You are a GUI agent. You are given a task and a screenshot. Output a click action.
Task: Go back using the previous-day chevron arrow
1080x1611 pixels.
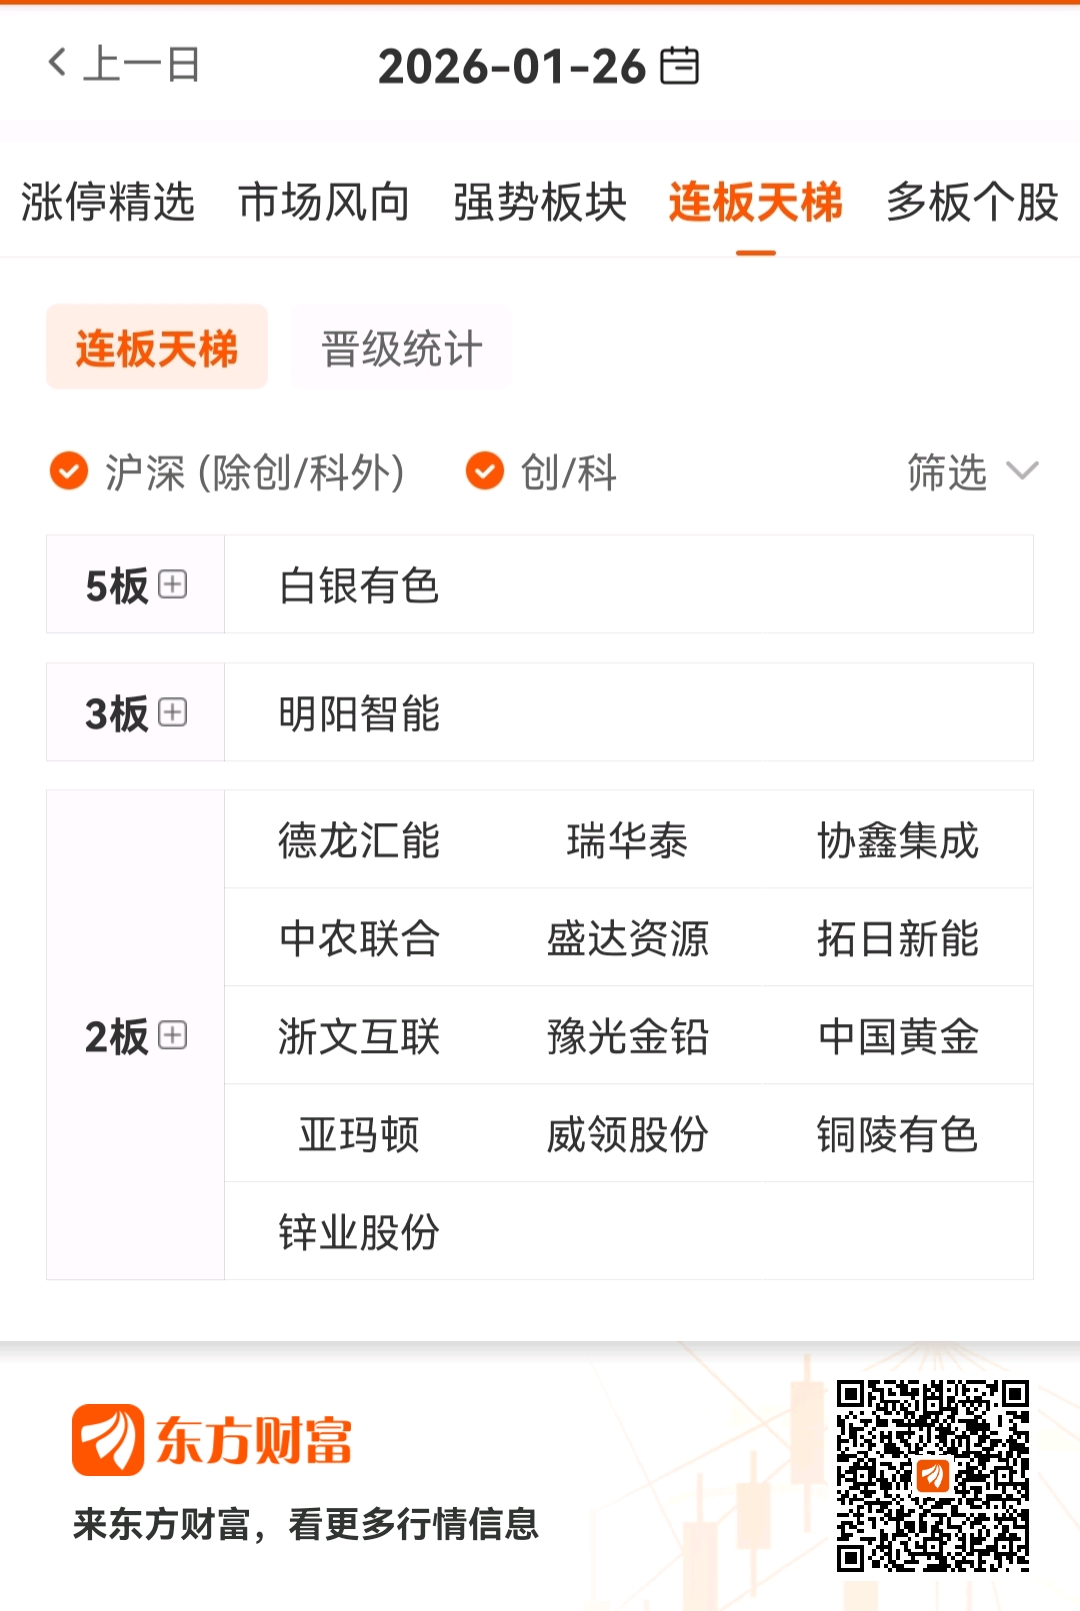(x=57, y=63)
